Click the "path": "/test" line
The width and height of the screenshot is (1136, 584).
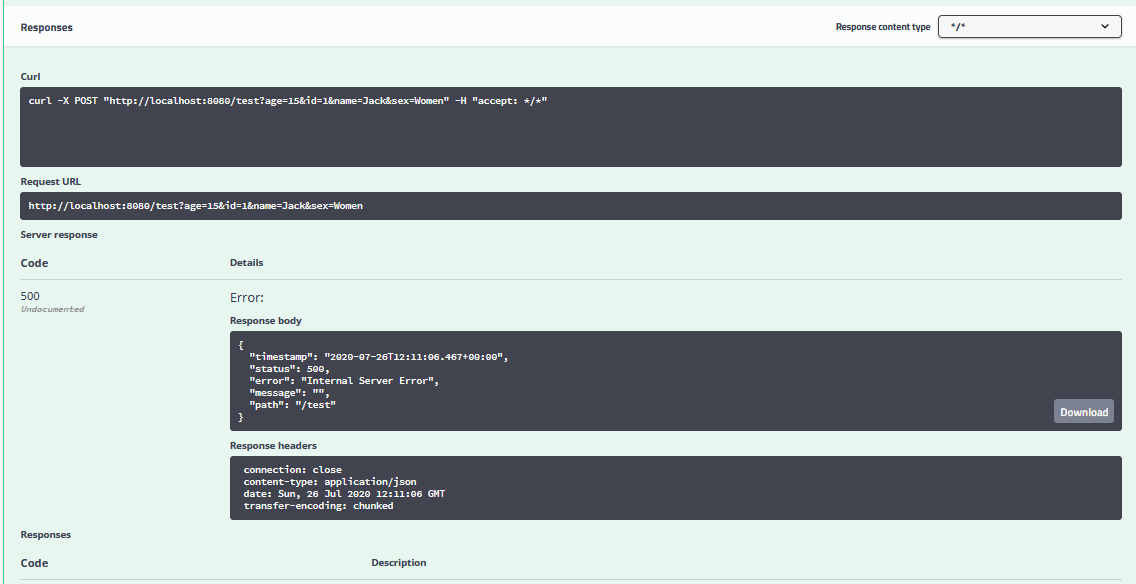(293, 405)
